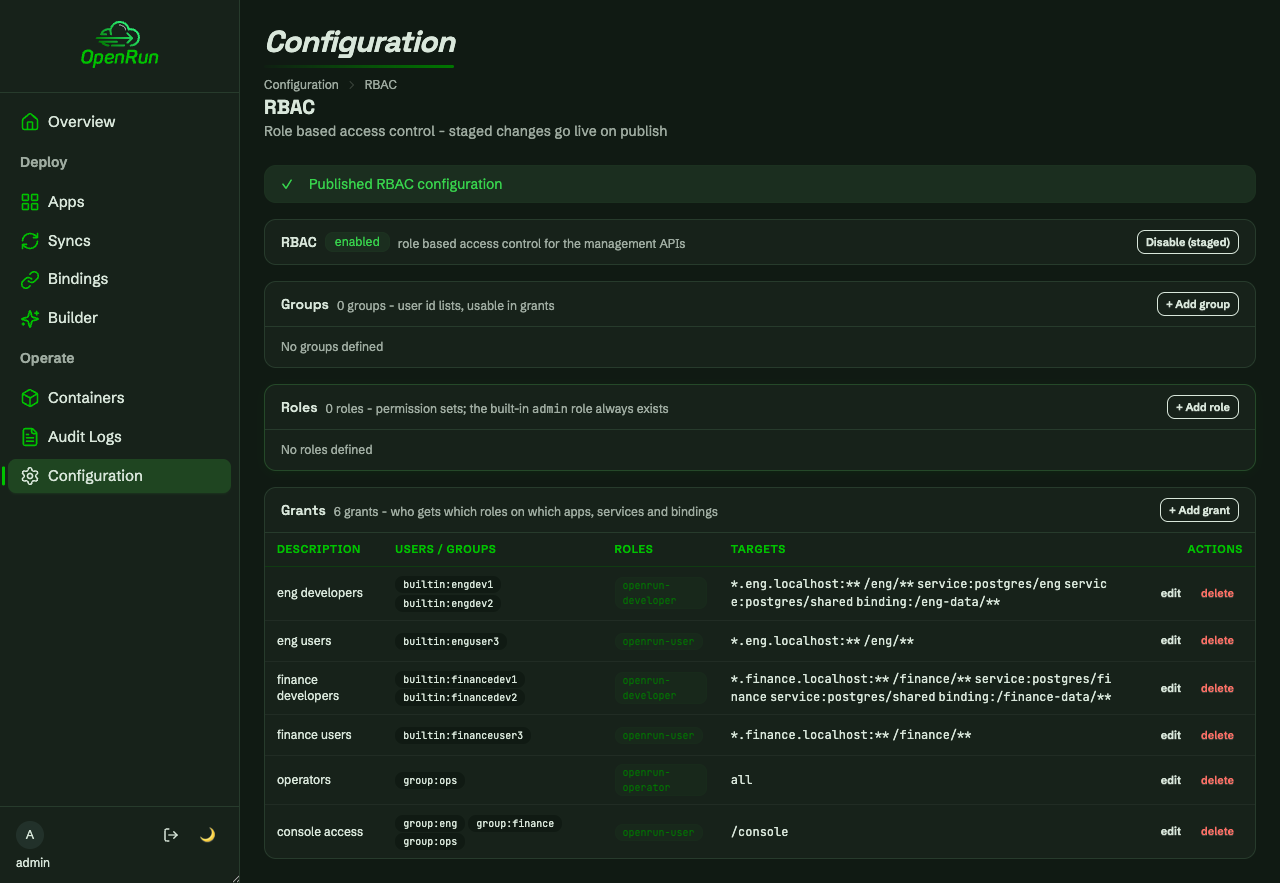Click the Syncs refresh icon
Viewport: 1280px width, 883px height.
tap(30, 241)
